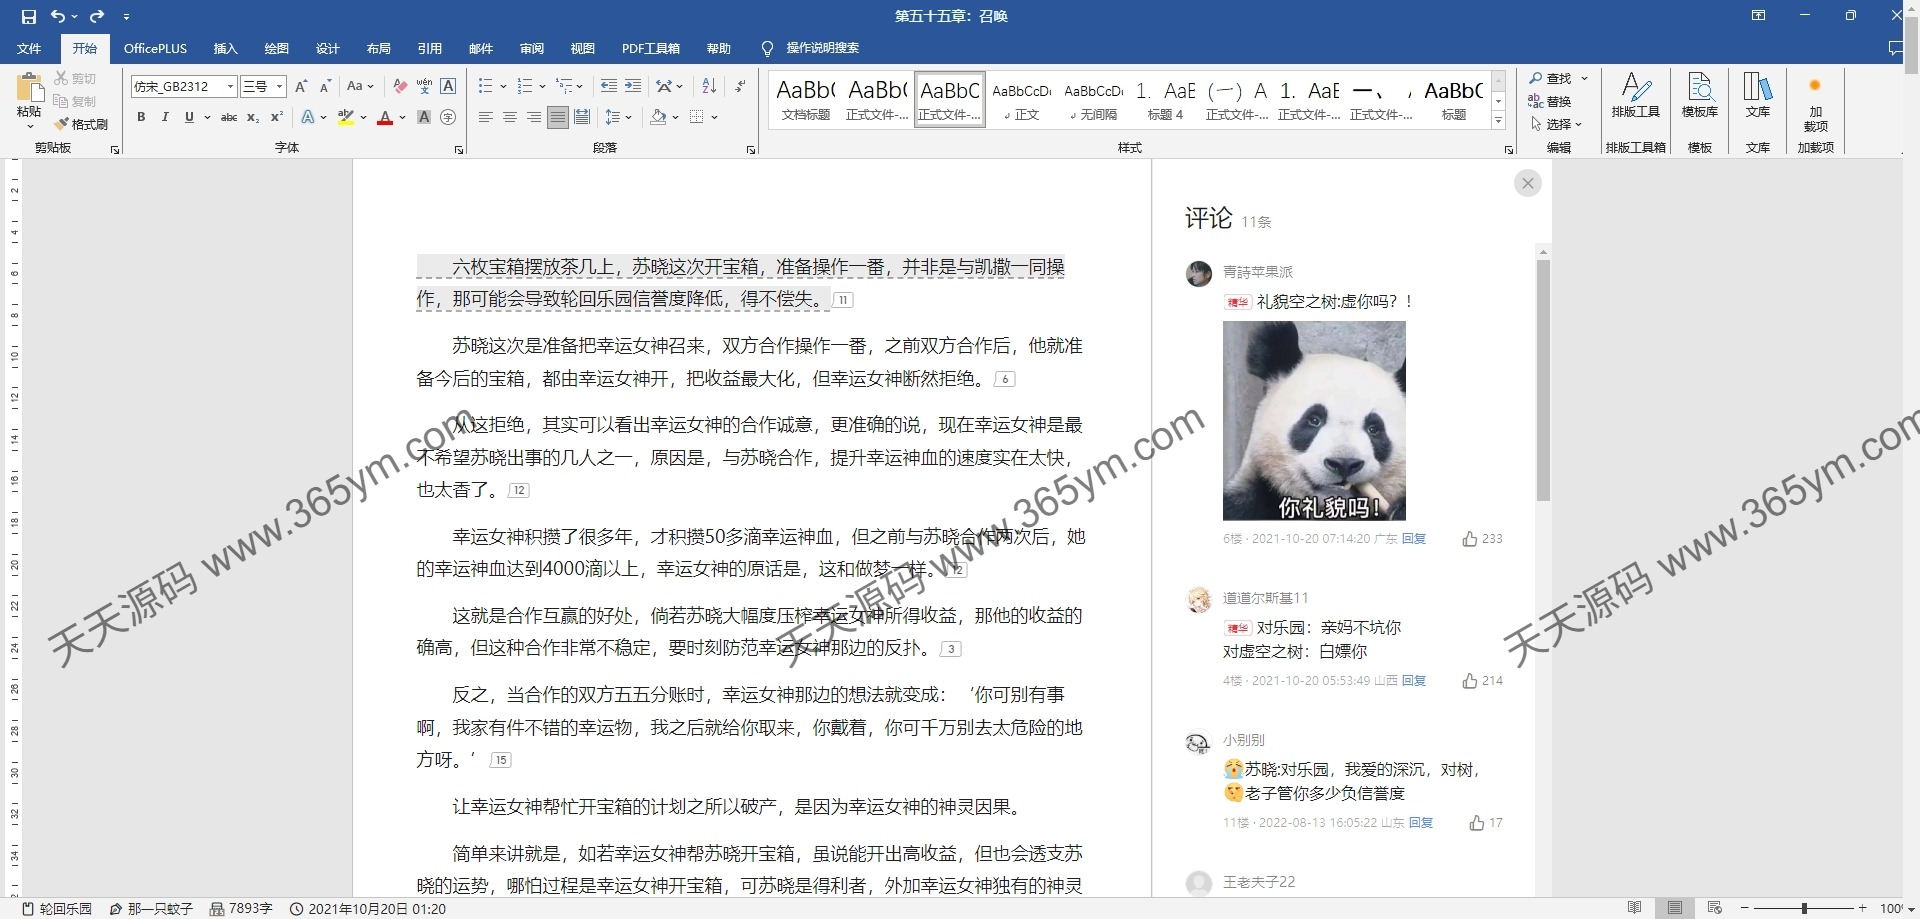Close the 评论 comments panel
The height and width of the screenshot is (919, 1920).
[x=1527, y=183]
